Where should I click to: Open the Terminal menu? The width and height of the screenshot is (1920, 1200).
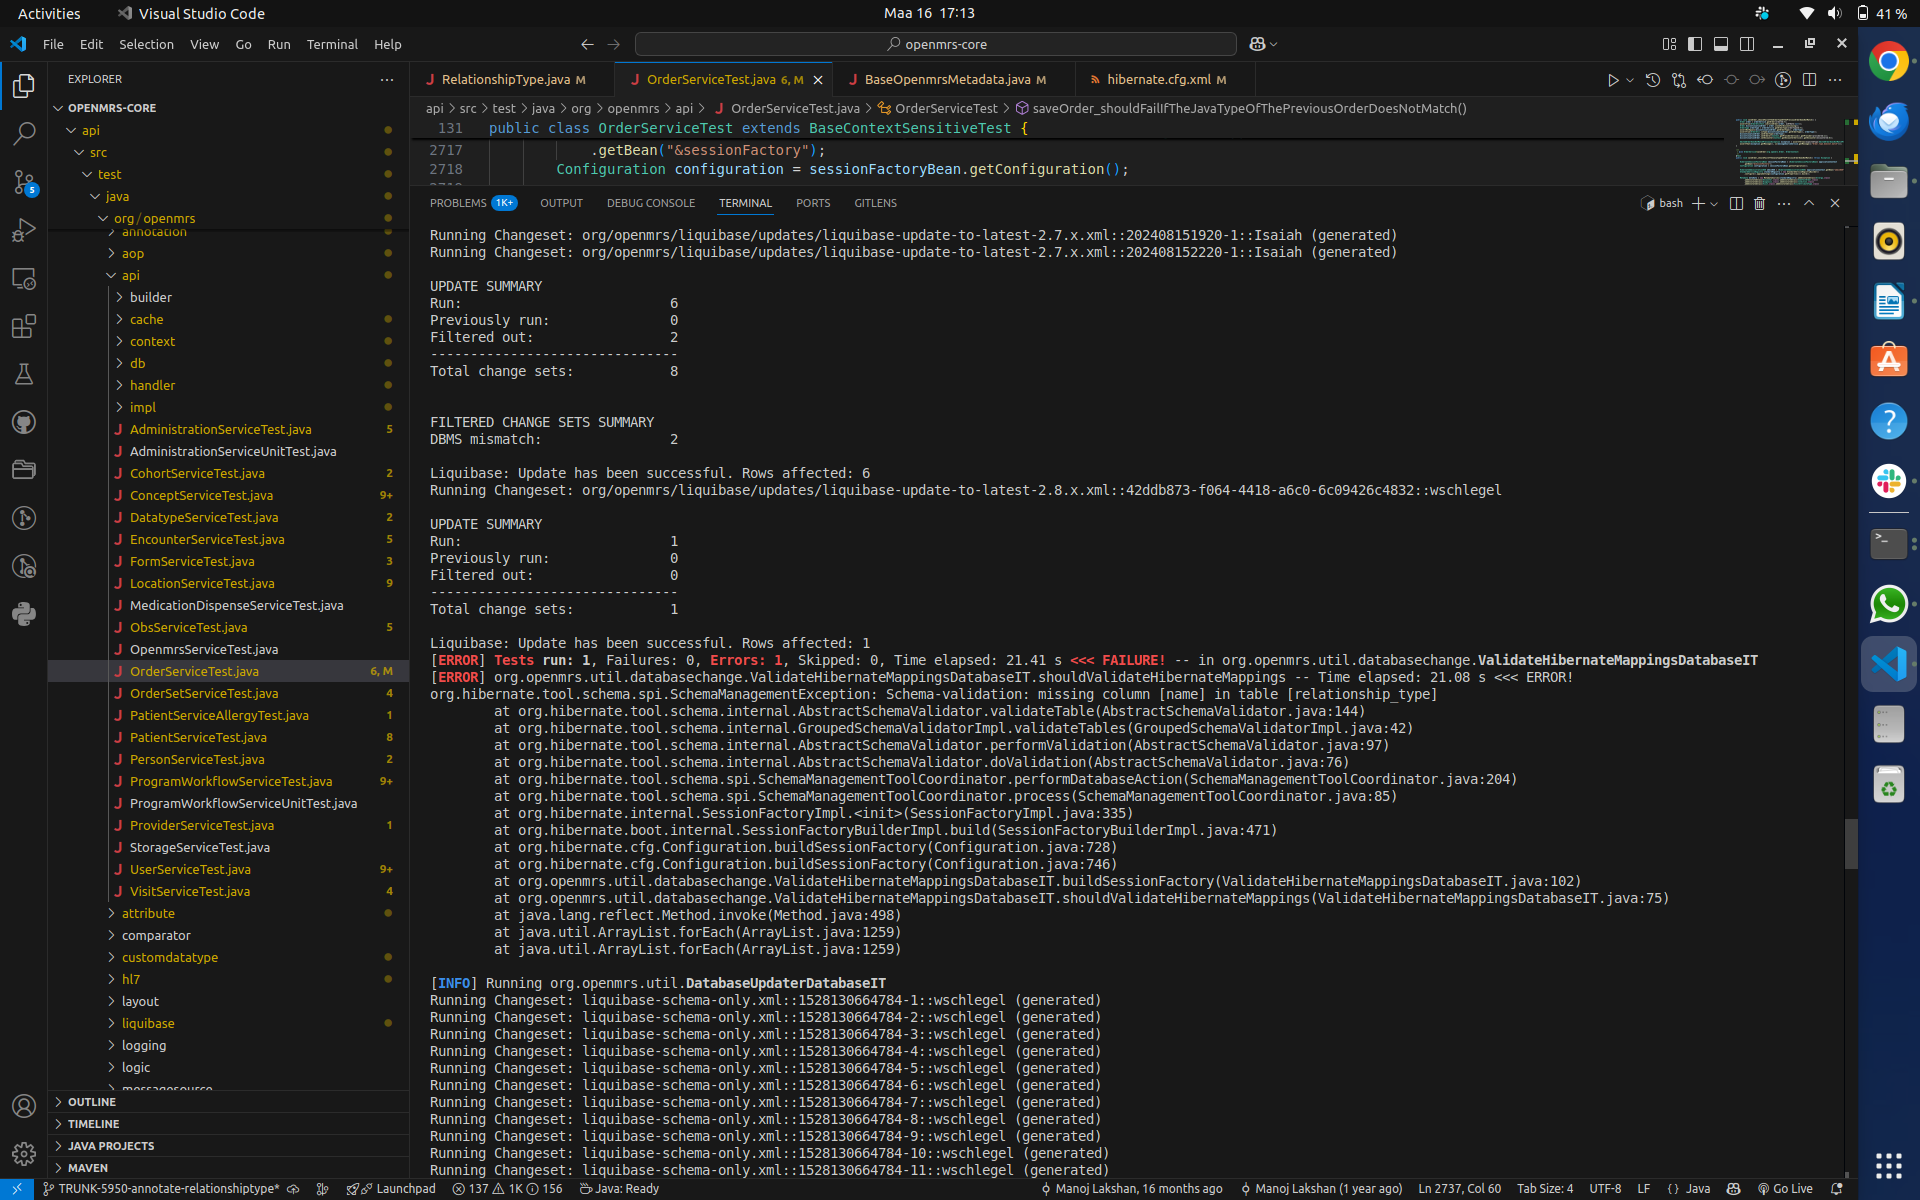332,44
